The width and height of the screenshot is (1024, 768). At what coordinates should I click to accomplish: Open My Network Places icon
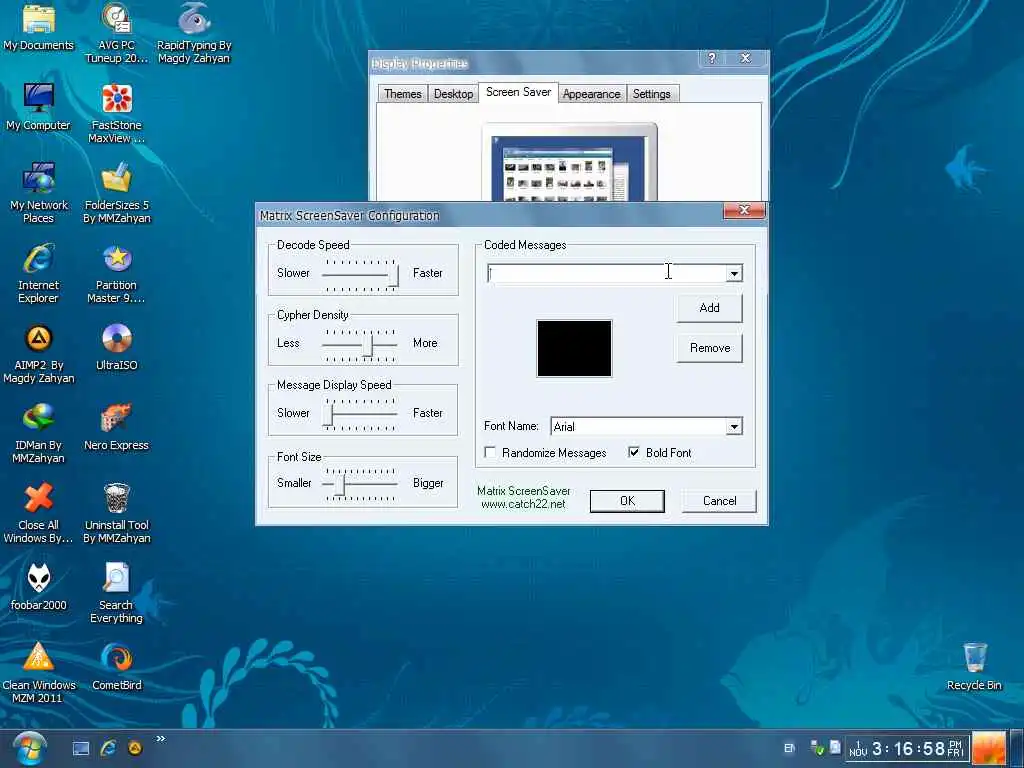(x=39, y=193)
